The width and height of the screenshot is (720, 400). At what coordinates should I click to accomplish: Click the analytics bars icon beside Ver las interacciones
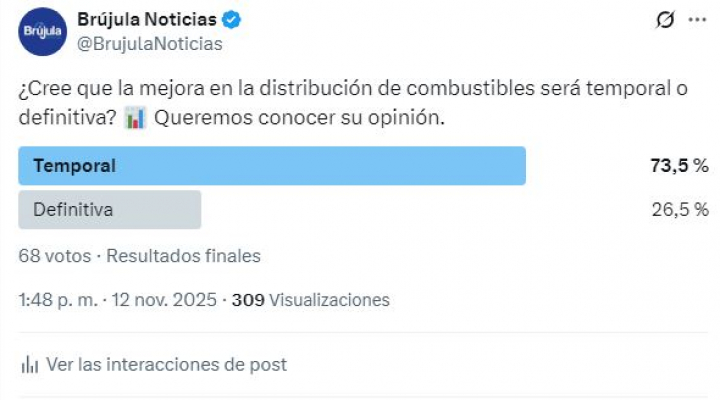coord(30,365)
